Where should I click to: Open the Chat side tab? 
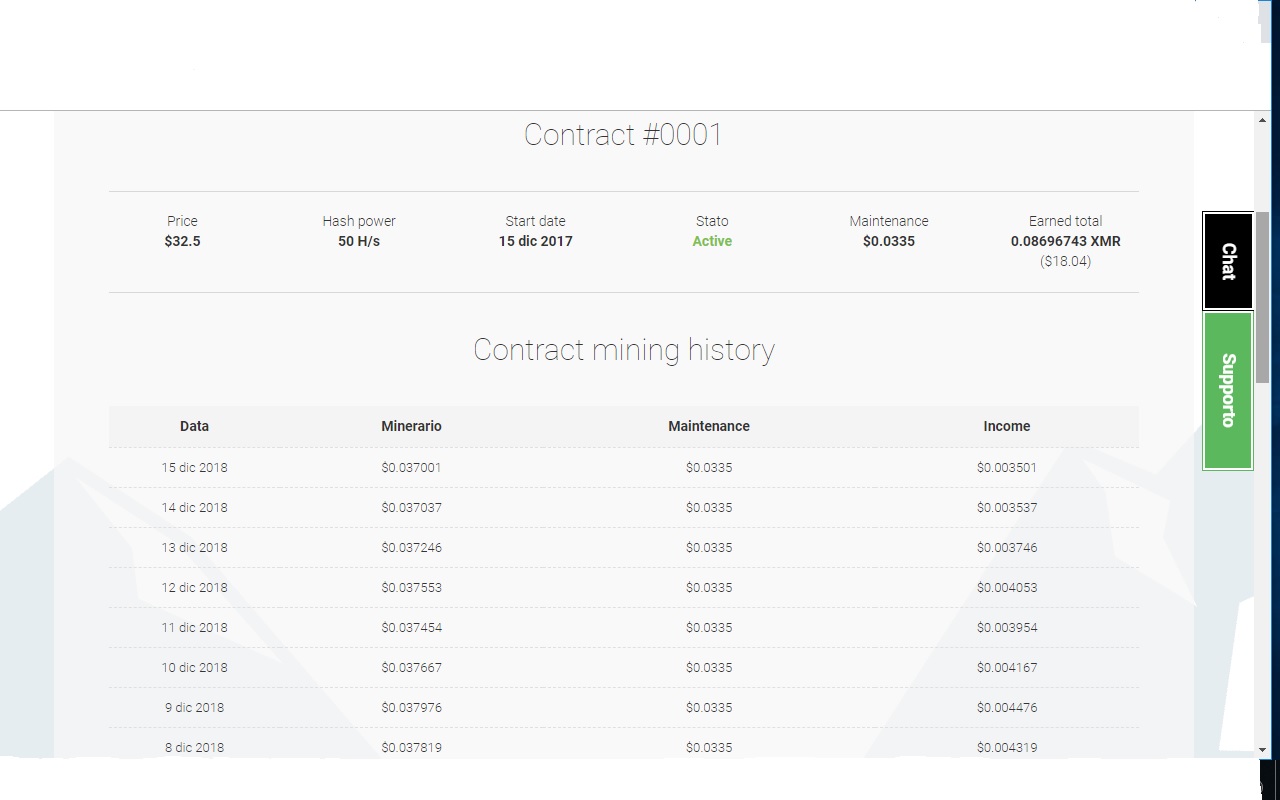coord(1228,261)
